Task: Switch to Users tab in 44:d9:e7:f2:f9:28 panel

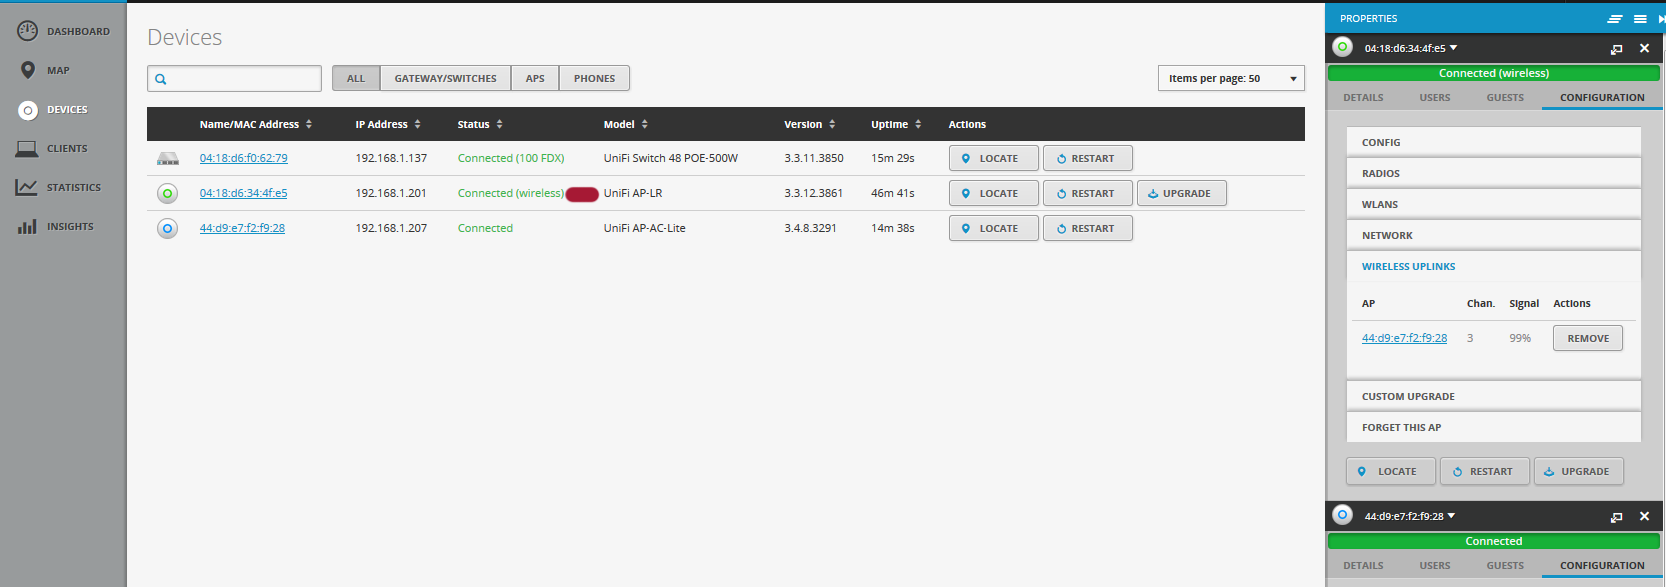Action: point(1434,565)
